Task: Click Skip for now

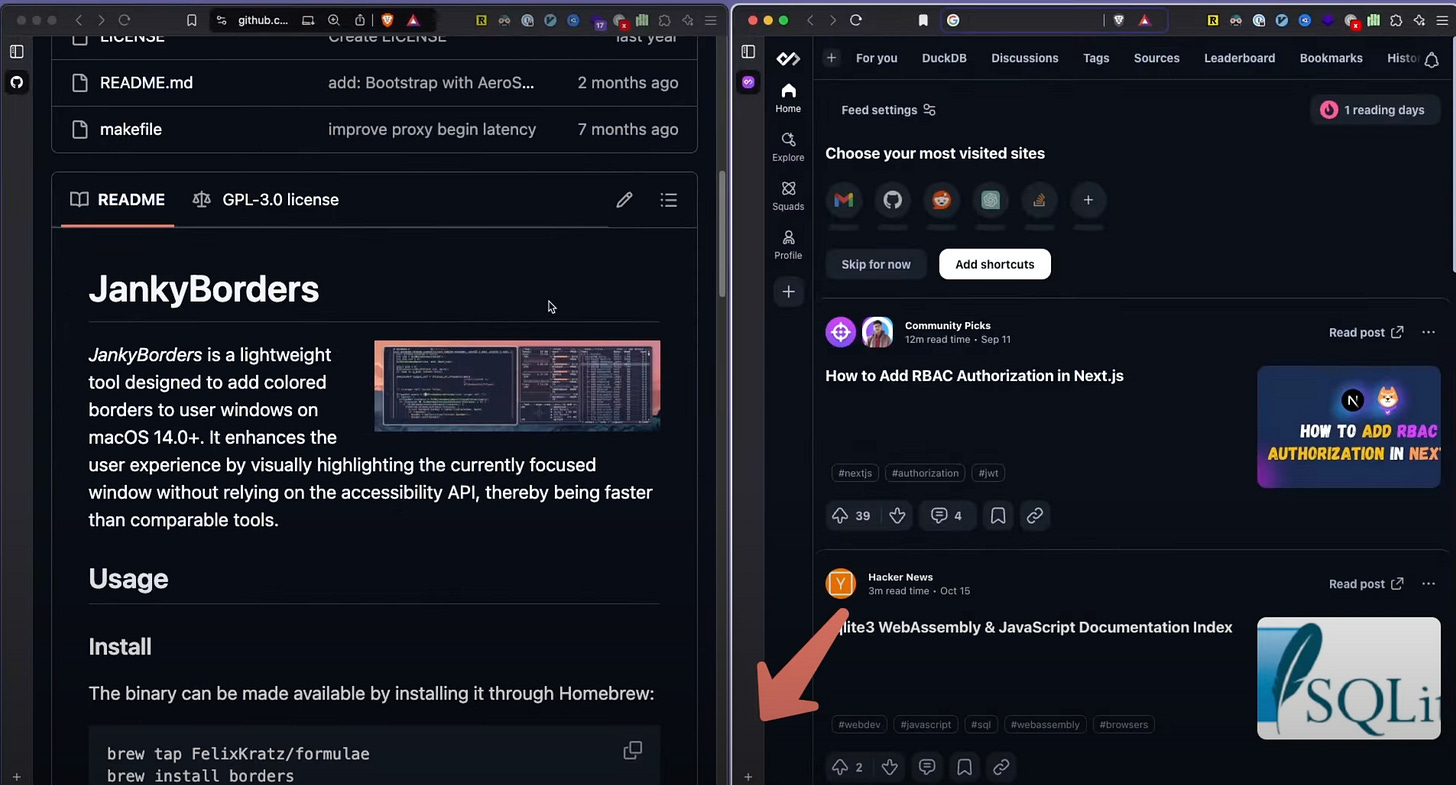Action: (x=876, y=264)
